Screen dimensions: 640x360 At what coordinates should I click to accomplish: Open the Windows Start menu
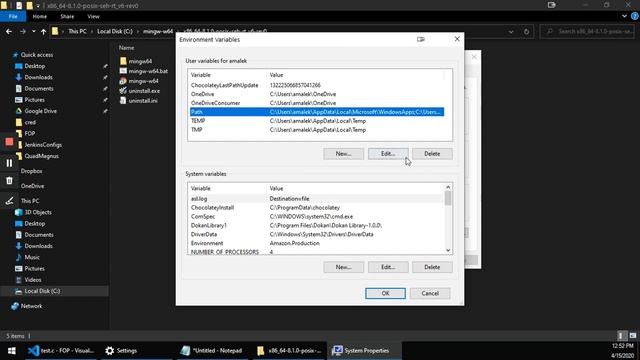click(11, 351)
